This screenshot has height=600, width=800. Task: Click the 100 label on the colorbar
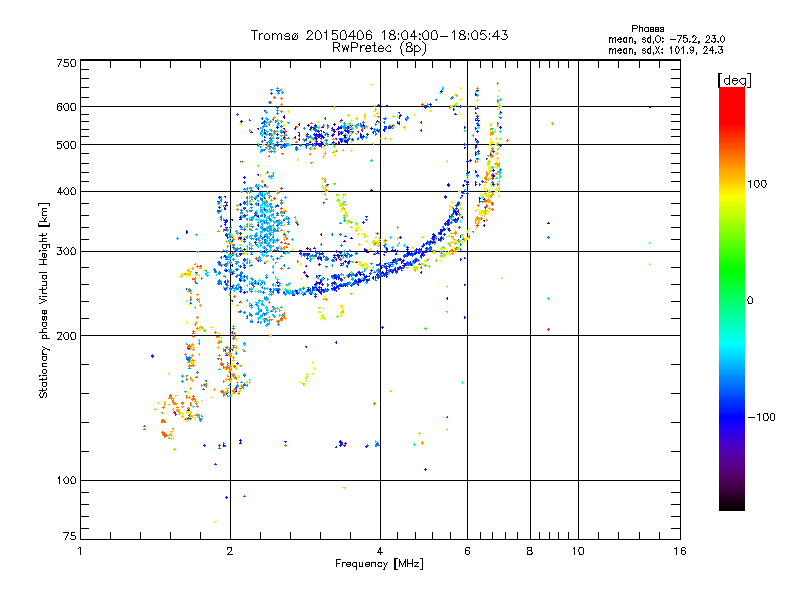point(757,184)
